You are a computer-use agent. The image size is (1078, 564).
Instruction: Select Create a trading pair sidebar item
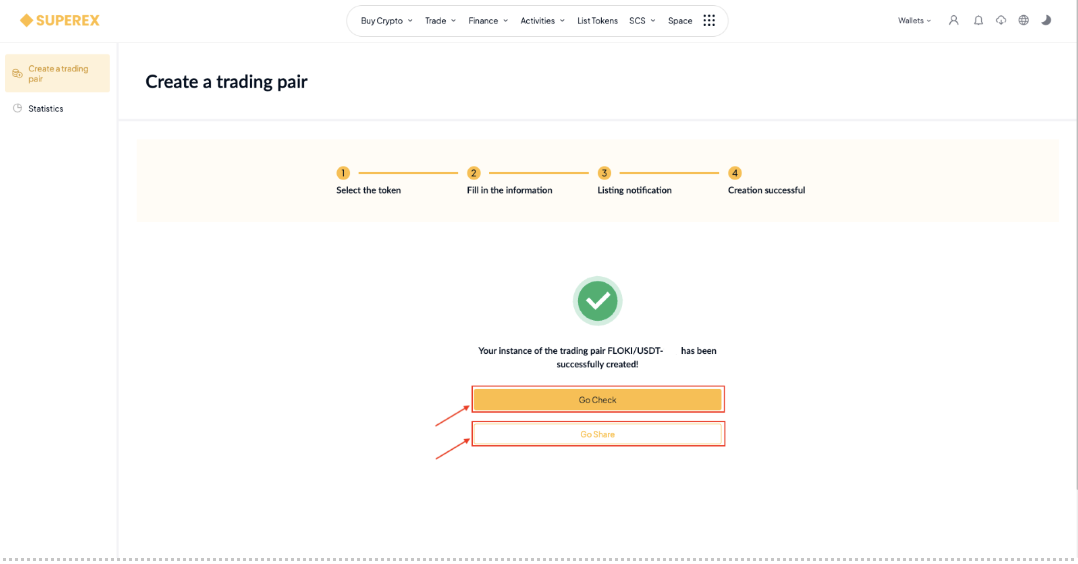coord(58,74)
